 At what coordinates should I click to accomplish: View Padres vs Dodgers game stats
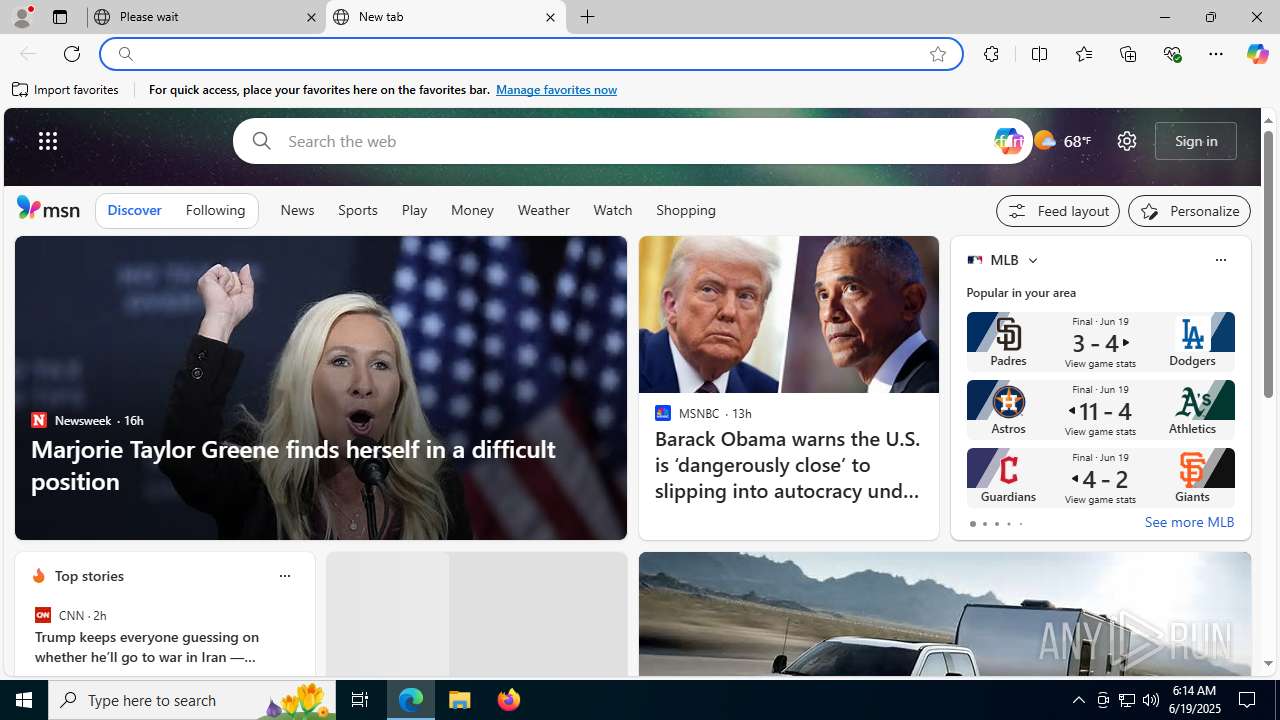coord(1100,342)
